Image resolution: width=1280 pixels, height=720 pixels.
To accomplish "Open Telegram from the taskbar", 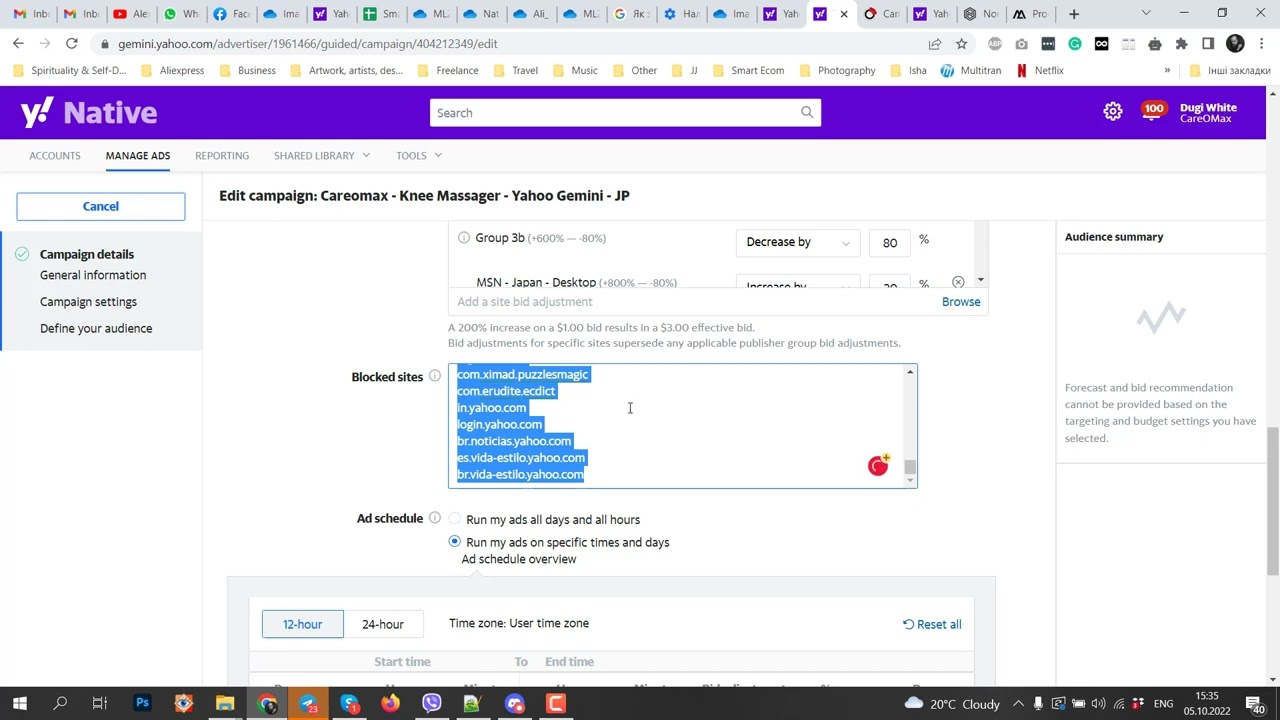I will (x=308, y=703).
